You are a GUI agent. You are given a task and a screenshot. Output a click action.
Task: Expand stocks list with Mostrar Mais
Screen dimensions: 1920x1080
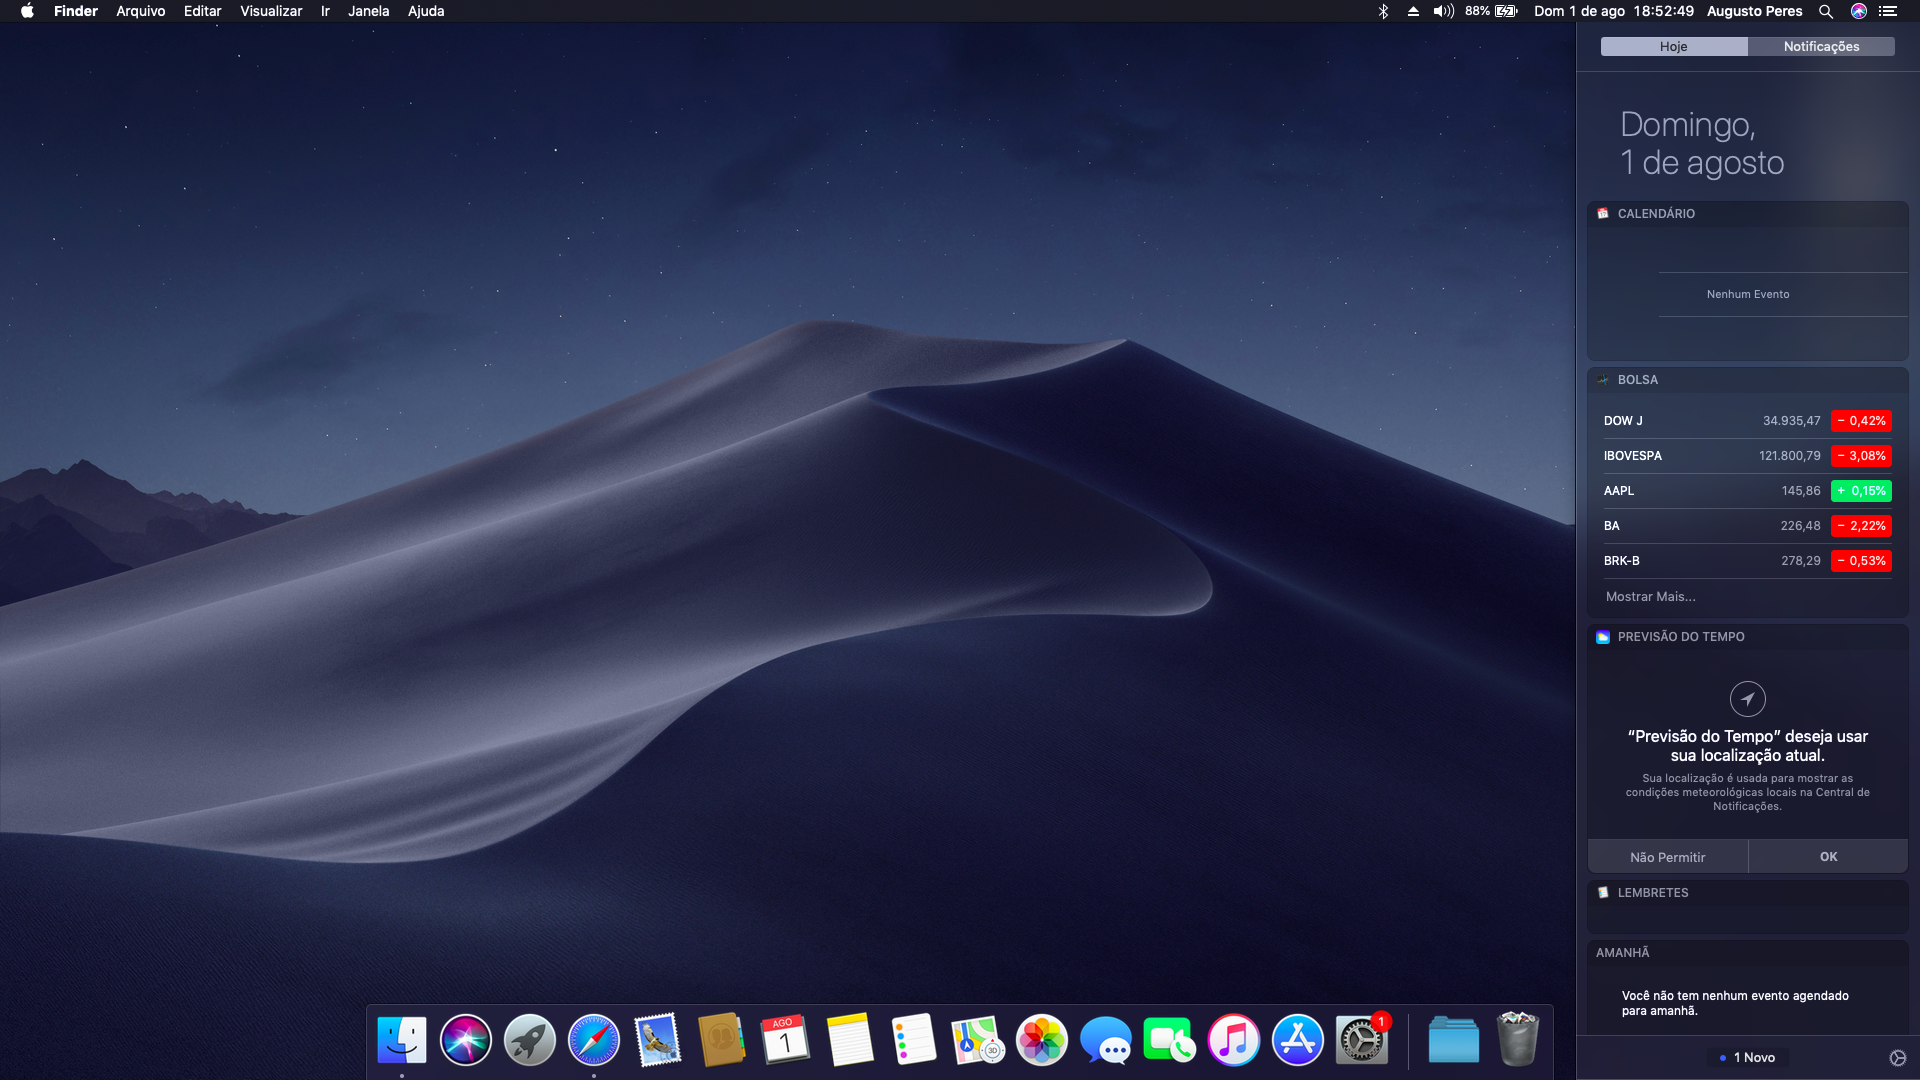click(x=1650, y=597)
